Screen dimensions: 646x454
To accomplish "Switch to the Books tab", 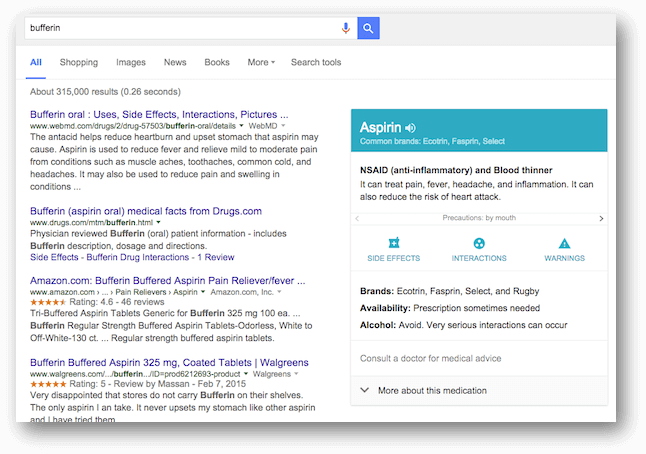I will pyautogui.click(x=217, y=62).
